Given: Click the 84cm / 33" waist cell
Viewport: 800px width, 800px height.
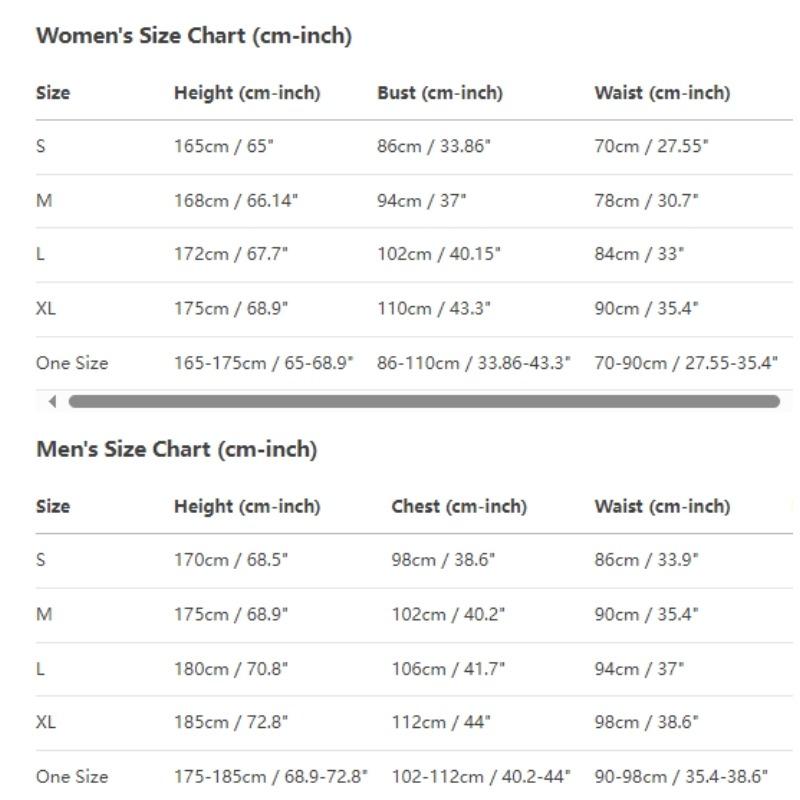Looking at the screenshot, I should pos(639,254).
